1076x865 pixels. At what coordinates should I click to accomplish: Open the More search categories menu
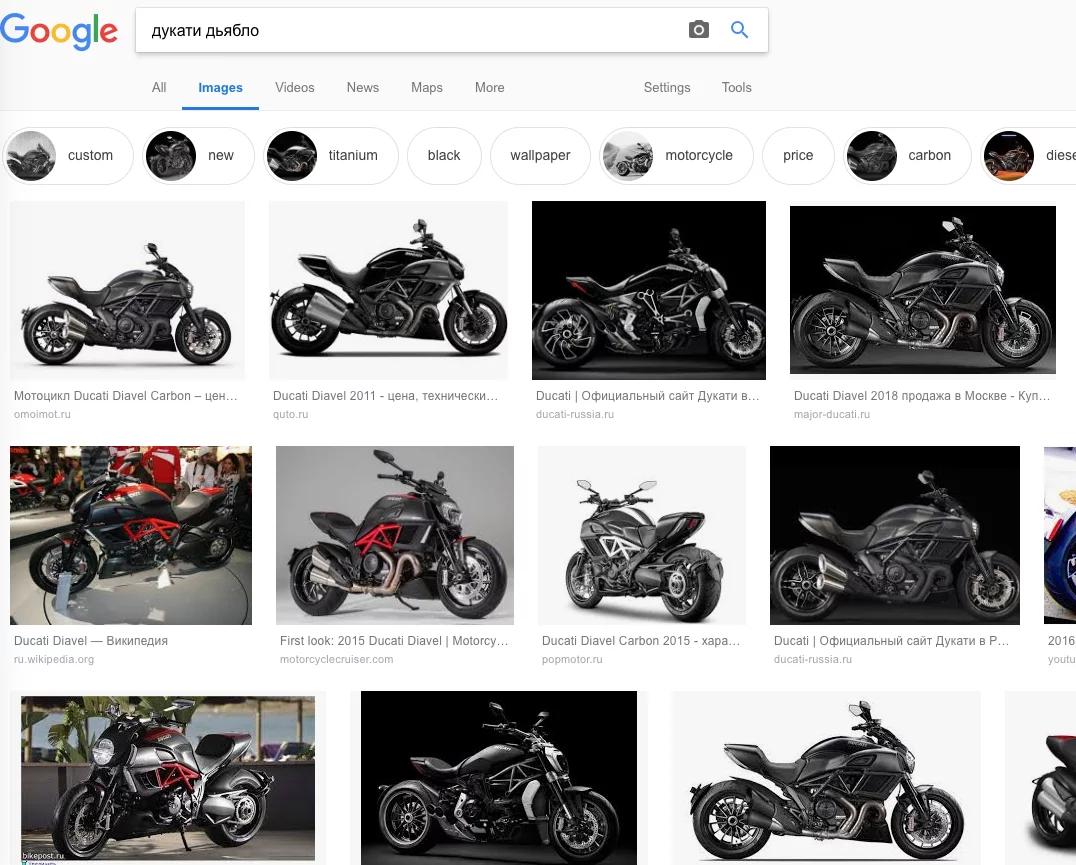pos(489,88)
